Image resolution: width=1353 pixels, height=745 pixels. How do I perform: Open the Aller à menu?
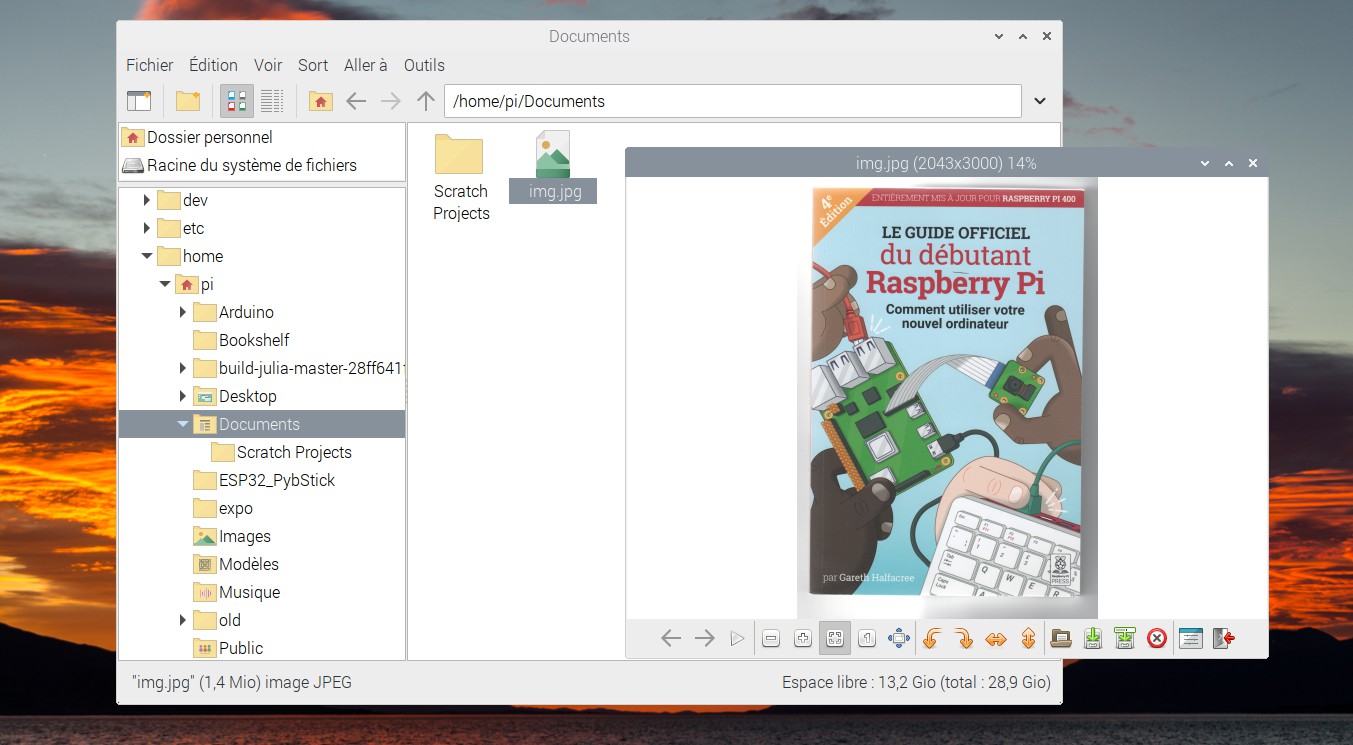click(366, 65)
